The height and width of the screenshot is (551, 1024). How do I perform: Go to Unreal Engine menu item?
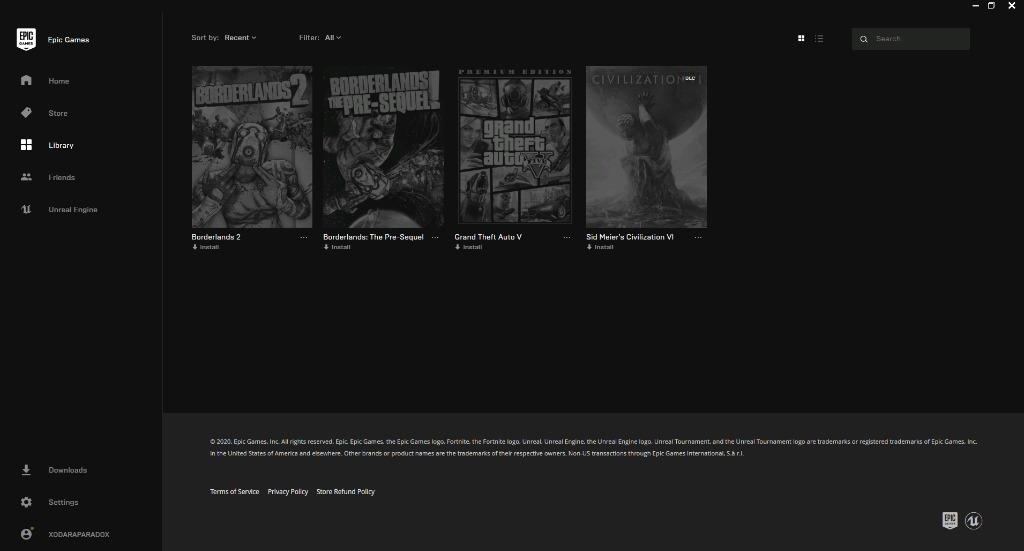tap(72, 210)
